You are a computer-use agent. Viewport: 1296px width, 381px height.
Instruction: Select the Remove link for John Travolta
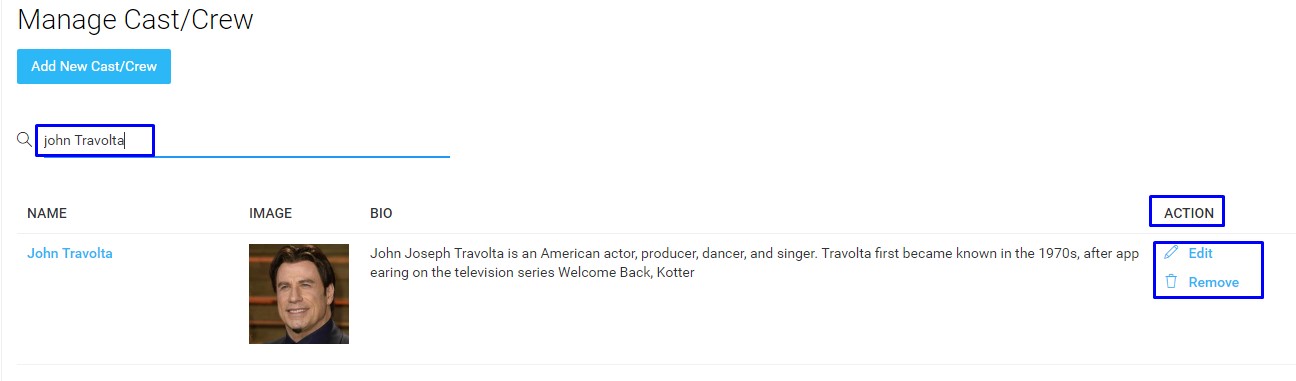click(x=1213, y=282)
